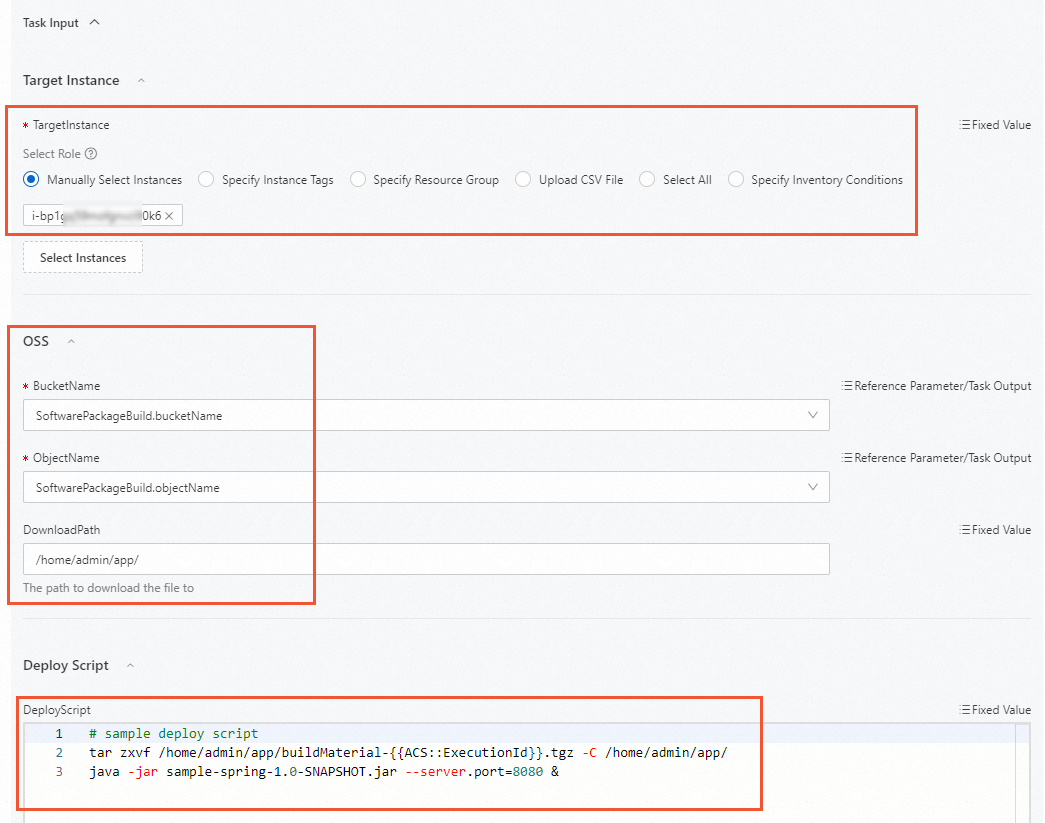Viewport: 1045px width, 823px height.
Task: Click the selected instance ID tag text
Action: coord(96,216)
